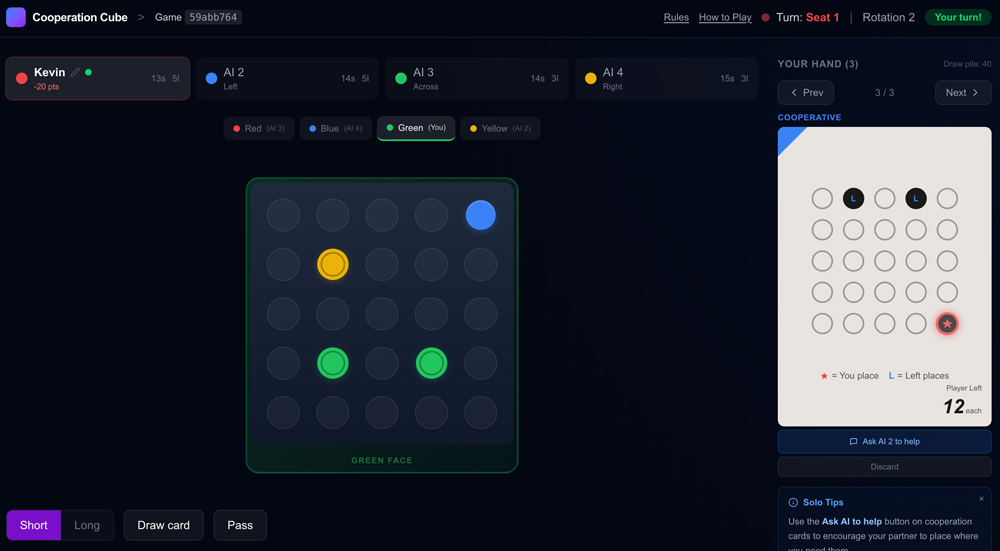This screenshot has height=551, width=1000.
Task: Open the Rules link
Action: tap(676, 17)
